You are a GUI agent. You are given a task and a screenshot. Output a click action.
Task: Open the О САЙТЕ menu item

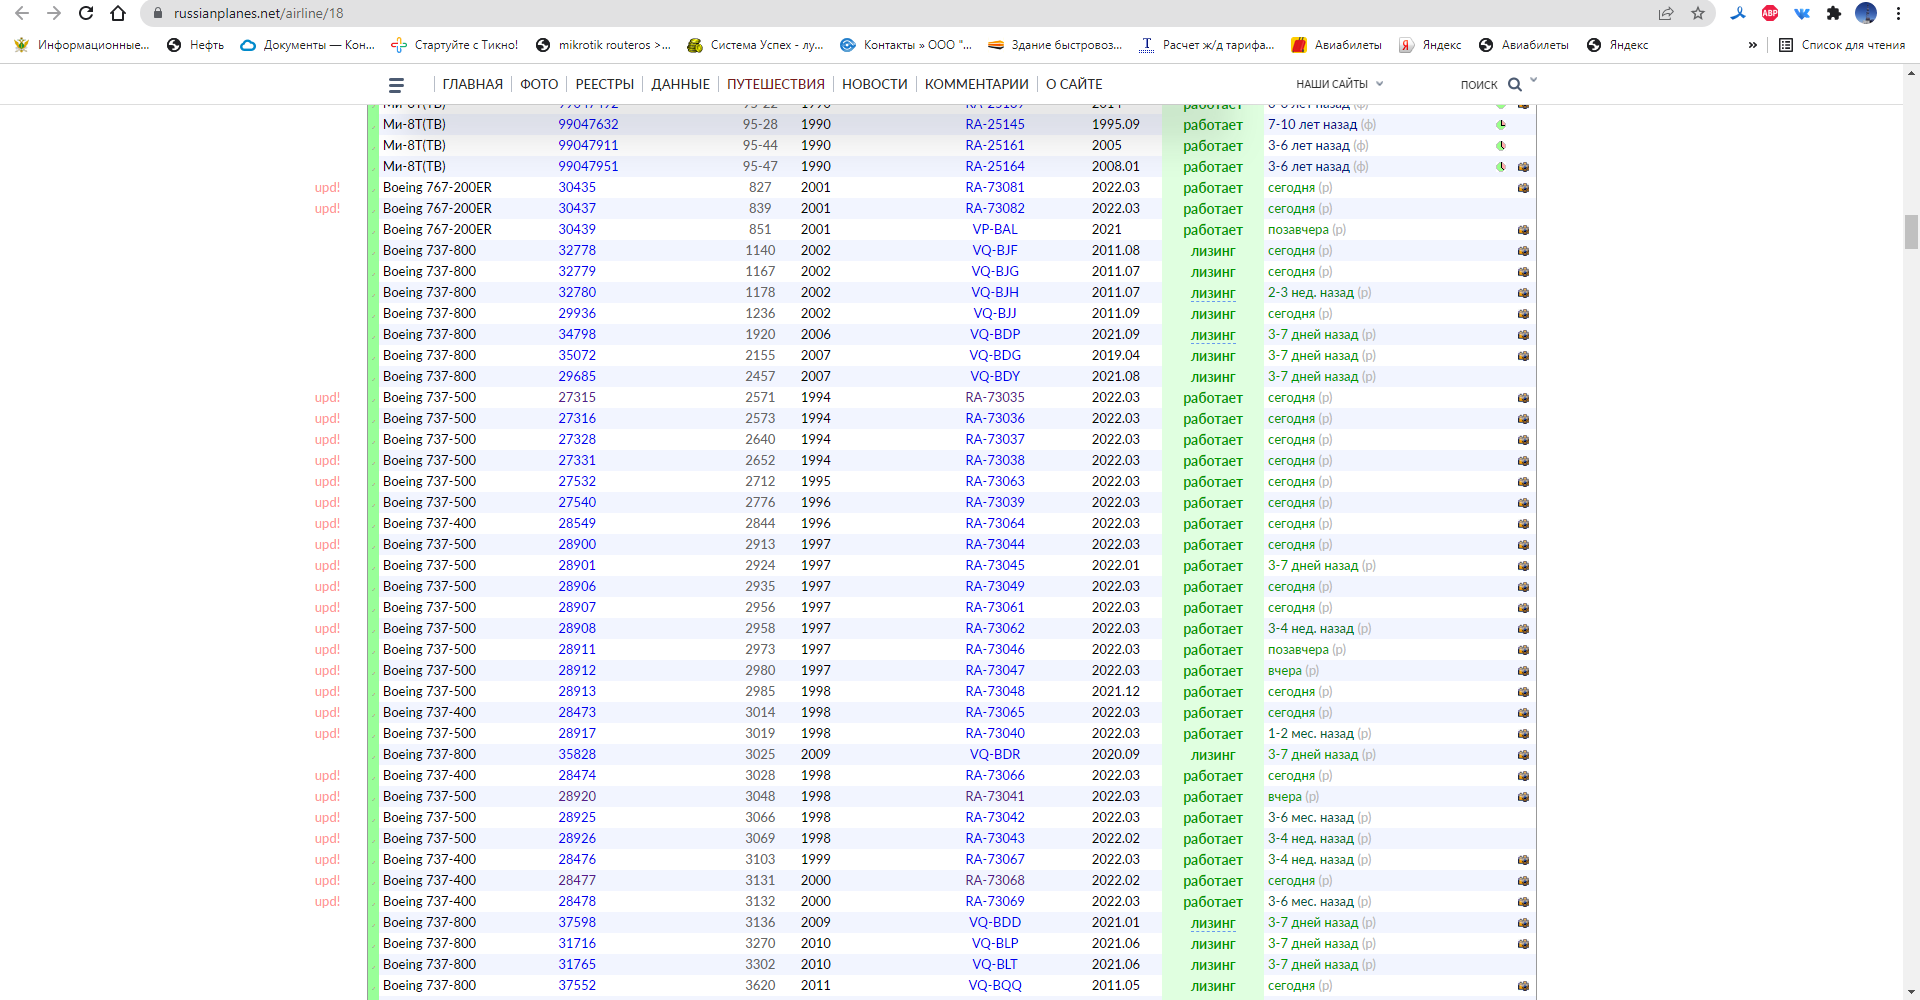[1074, 84]
